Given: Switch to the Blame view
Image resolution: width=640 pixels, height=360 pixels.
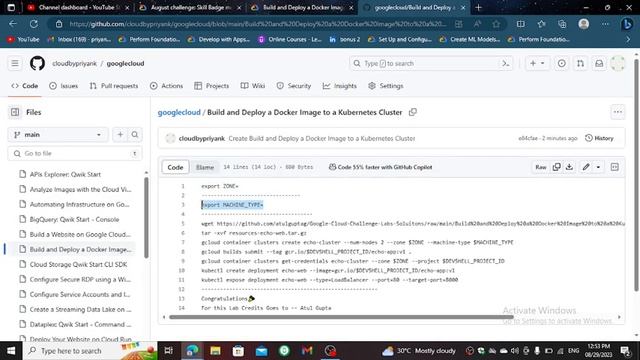Looking at the screenshot, I should (205, 167).
